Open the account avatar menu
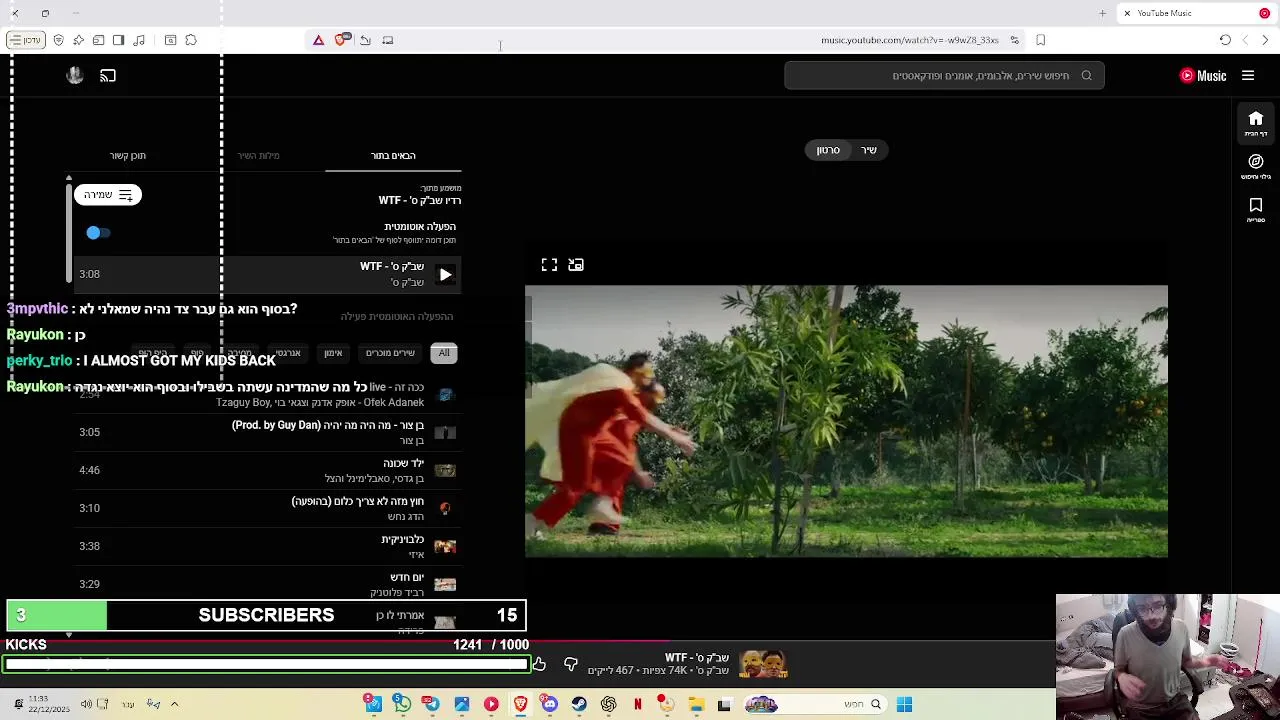Screen dimensions: 1280x720 coord(74,76)
